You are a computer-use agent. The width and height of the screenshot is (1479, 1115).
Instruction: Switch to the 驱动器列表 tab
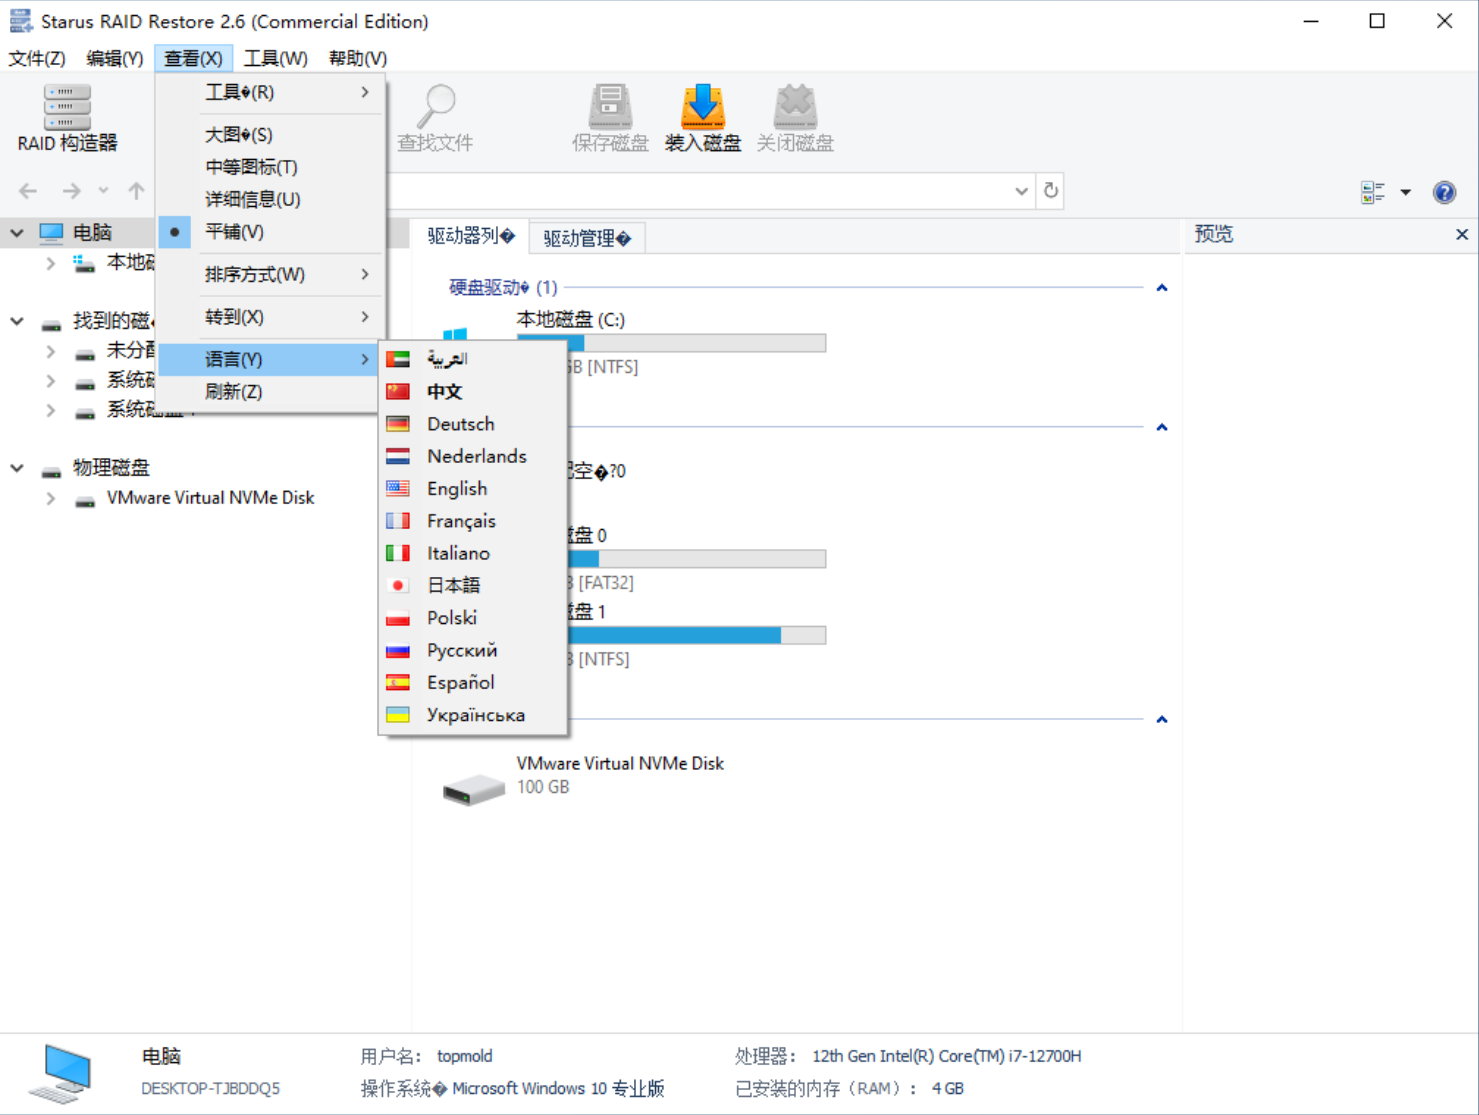471,236
